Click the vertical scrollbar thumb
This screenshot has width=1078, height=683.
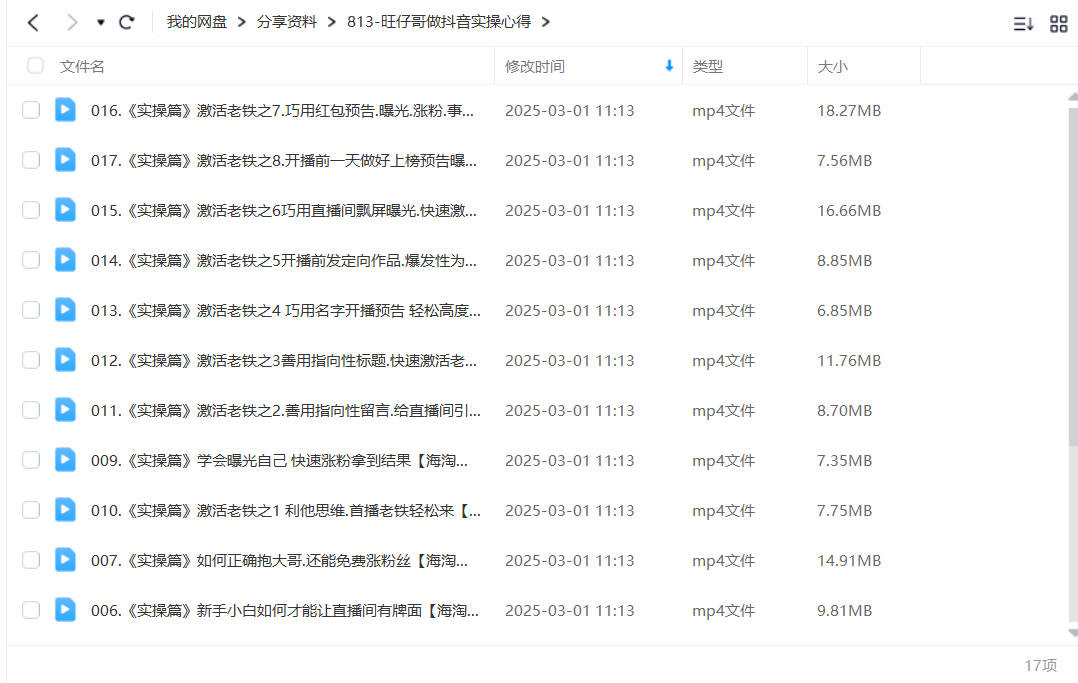pos(1073,277)
